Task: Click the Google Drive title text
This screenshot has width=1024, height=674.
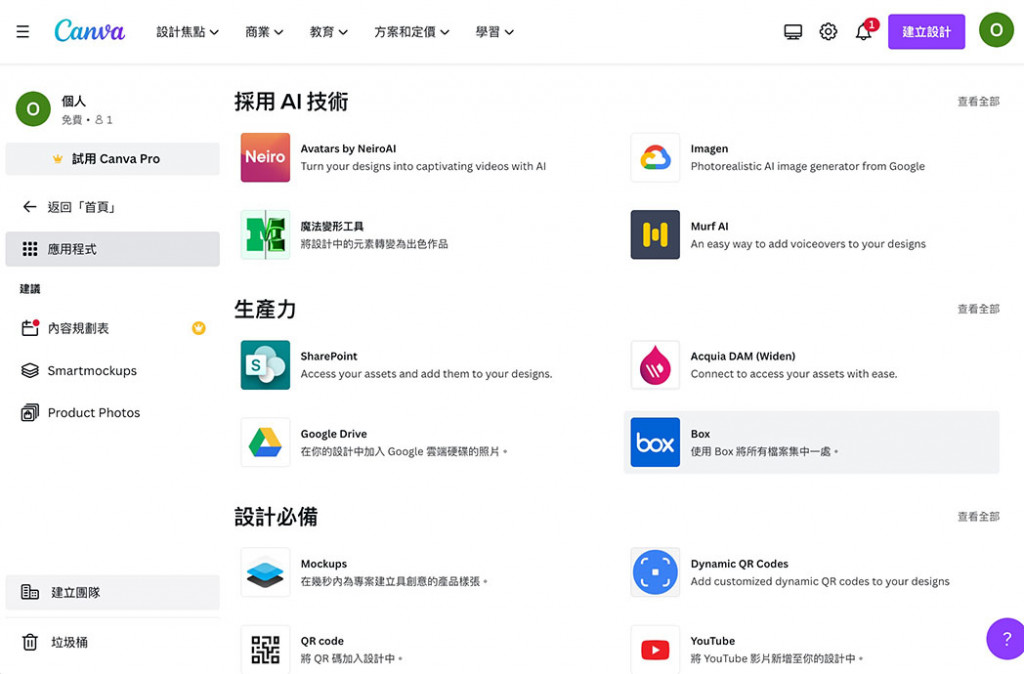Action: (x=334, y=434)
